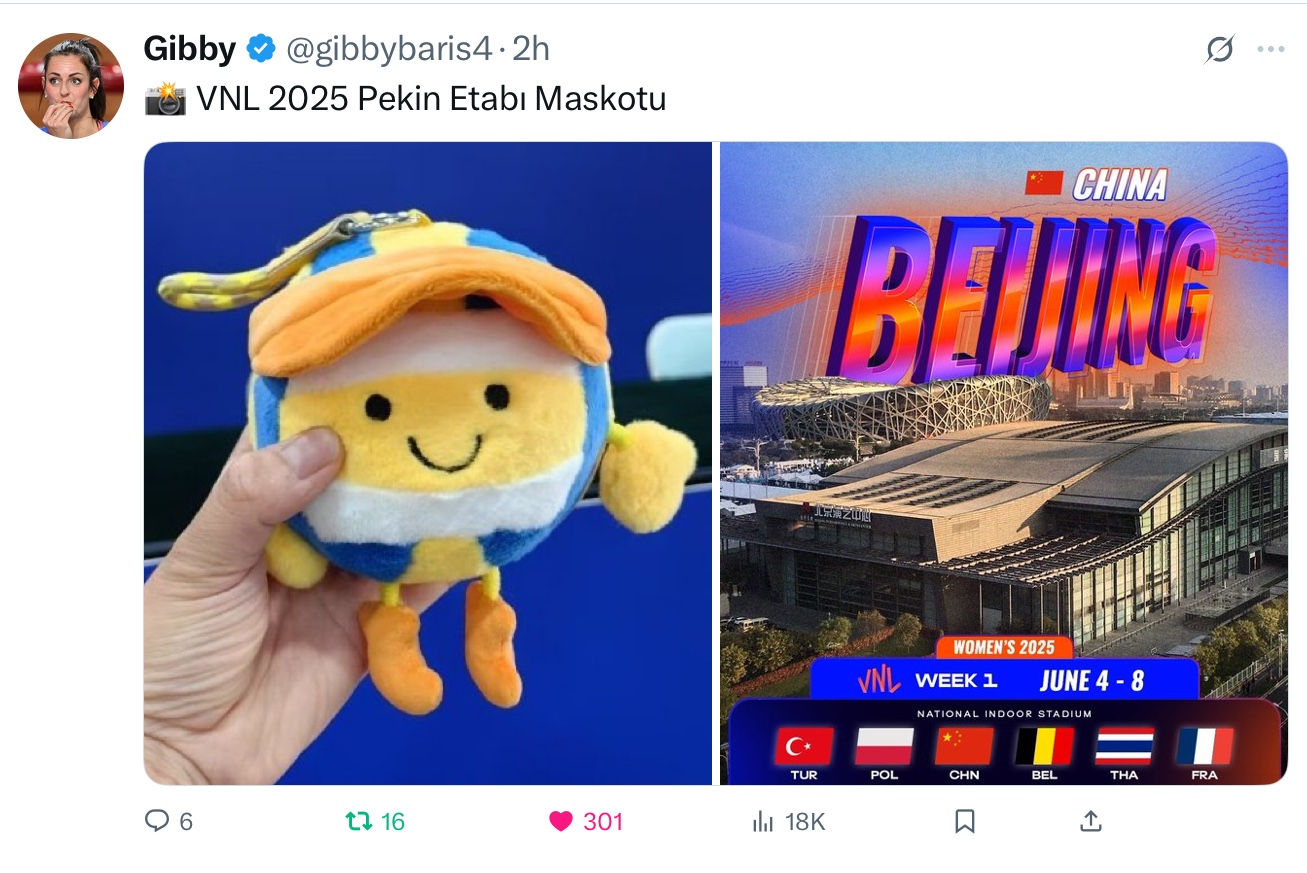Open the @gibbybaris4 handle link
This screenshot has height=873, width=1307.
coord(390,48)
